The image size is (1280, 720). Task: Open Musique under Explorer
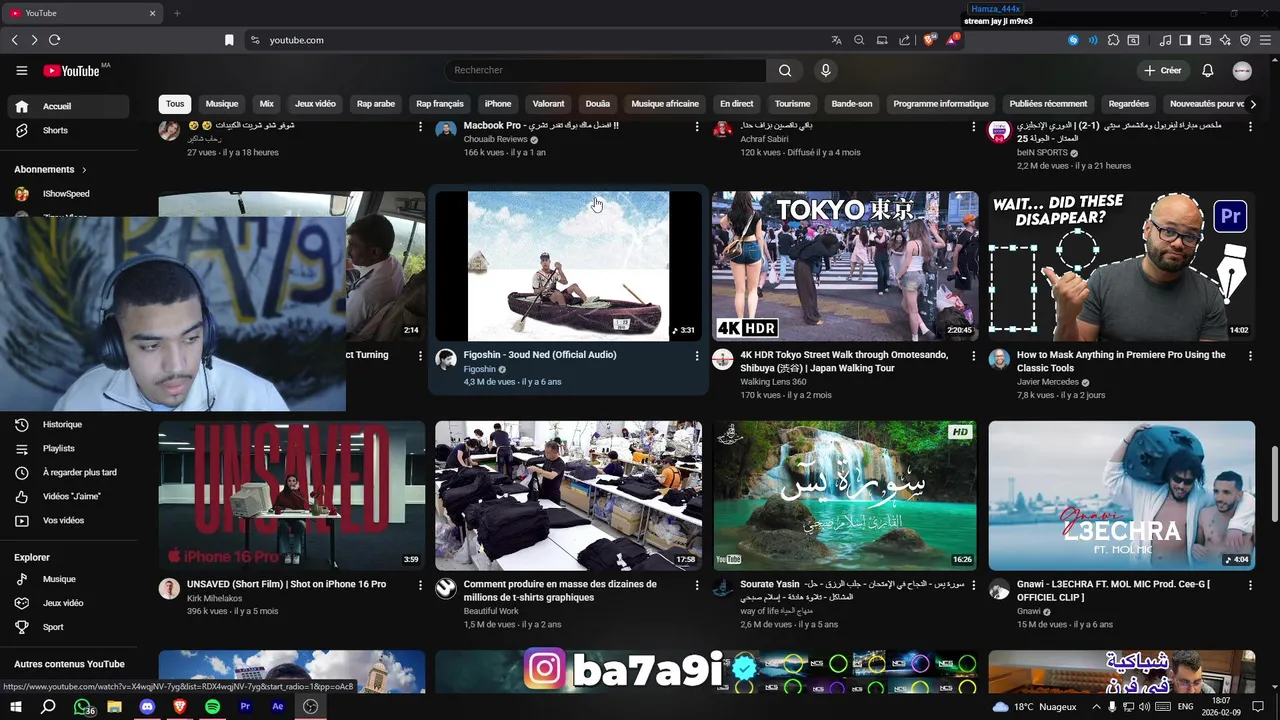70,579
